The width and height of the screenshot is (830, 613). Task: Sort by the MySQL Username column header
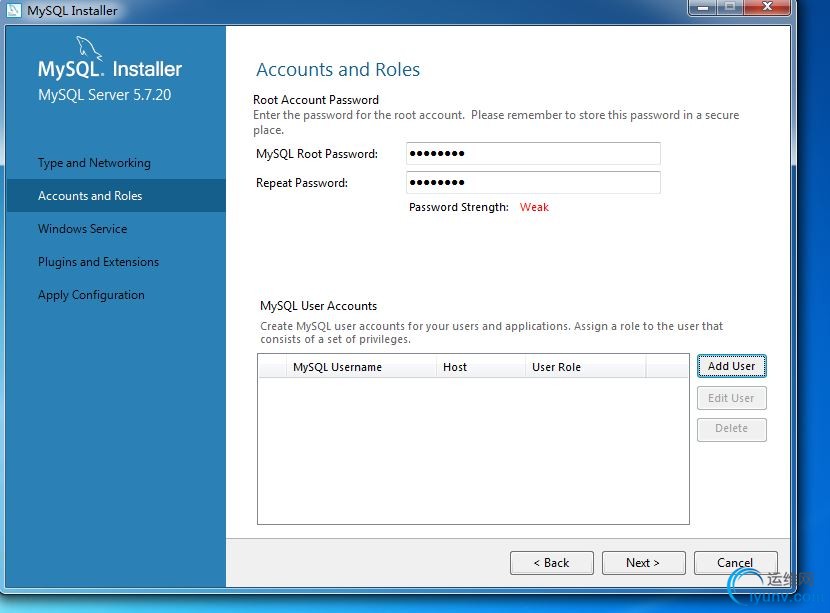click(x=361, y=367)
